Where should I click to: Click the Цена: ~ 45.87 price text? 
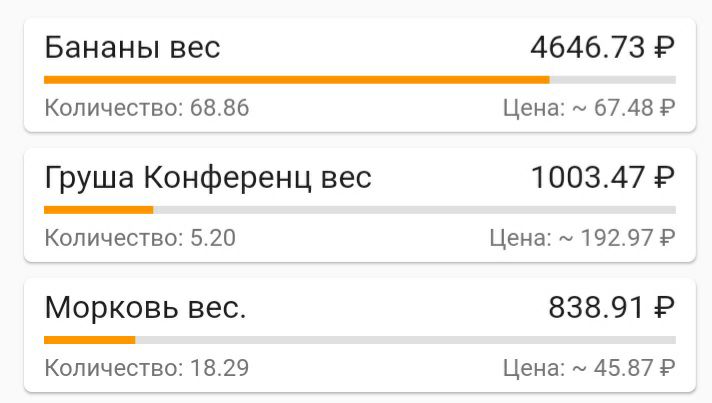[588, 368]
